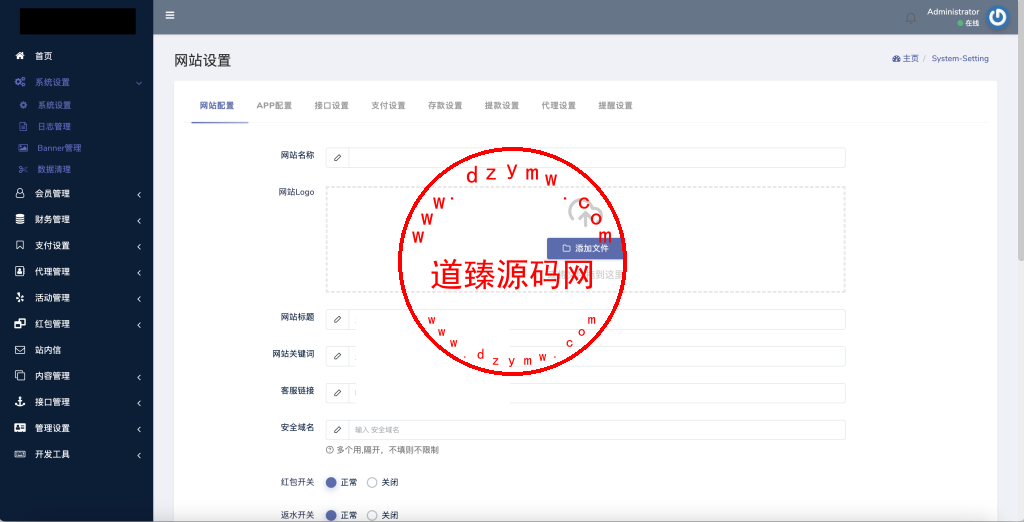Click the gear icon of 系统设置 submenu item

pos(24,105)
